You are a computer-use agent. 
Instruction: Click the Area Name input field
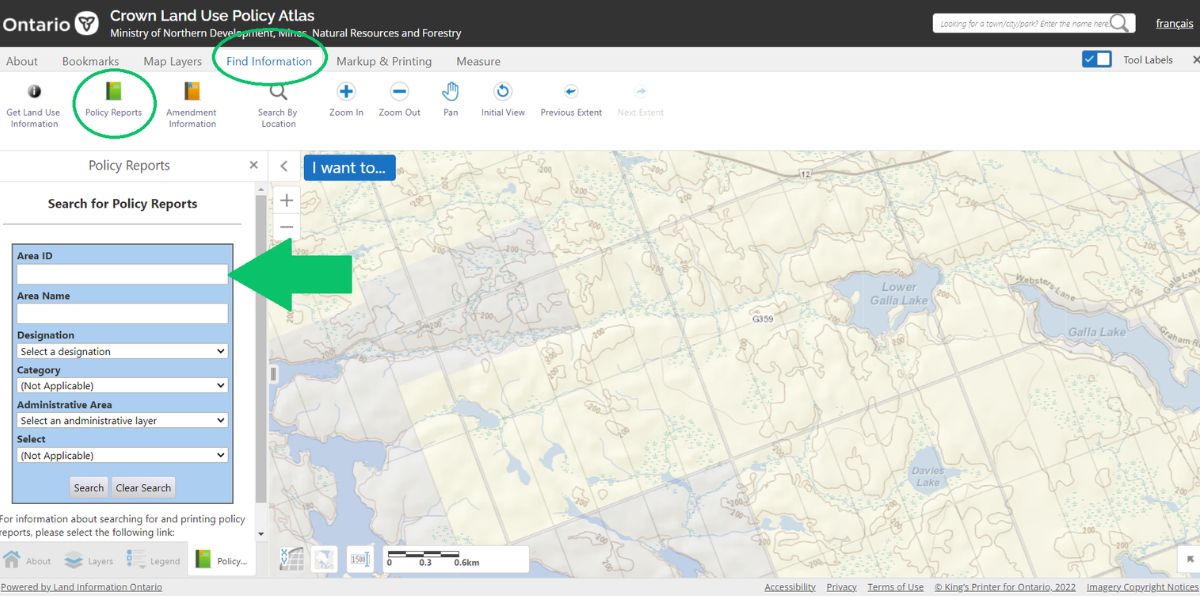tap(122, 314)
